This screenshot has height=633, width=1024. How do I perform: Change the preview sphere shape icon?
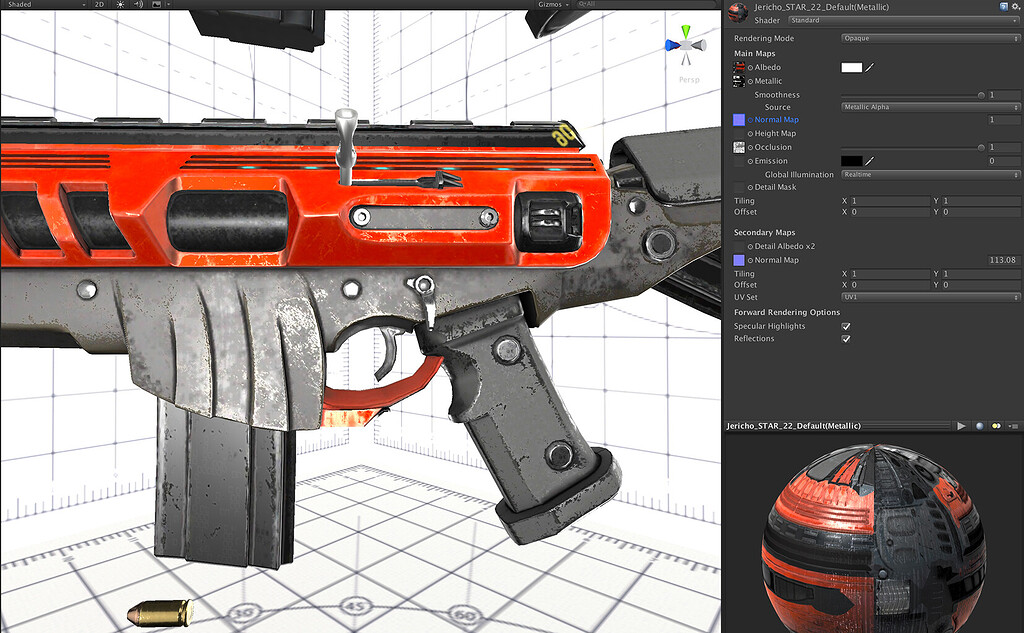click(x=980, y=425)
